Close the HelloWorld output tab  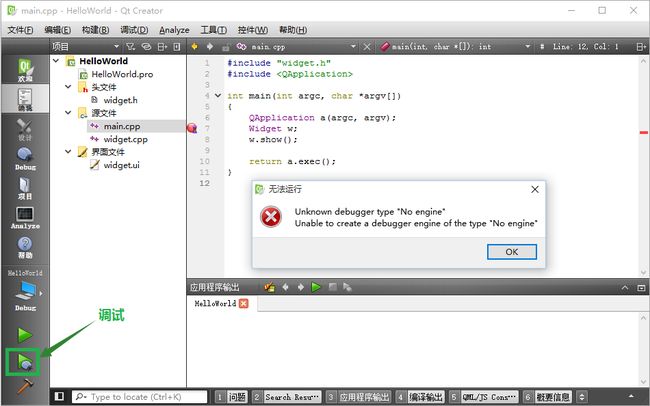click(244, 304)
